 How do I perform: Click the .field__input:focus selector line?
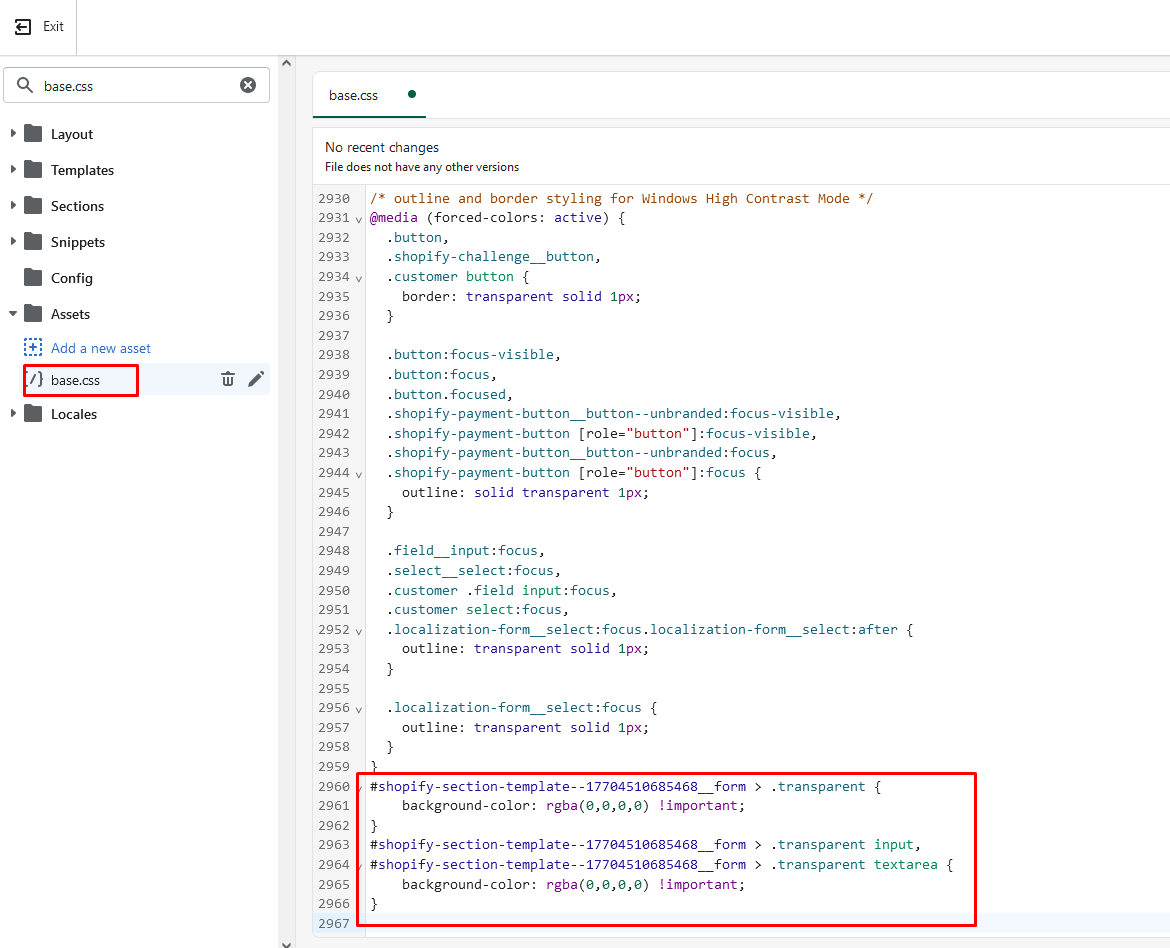pyautogui.click(x=466, y=551)
